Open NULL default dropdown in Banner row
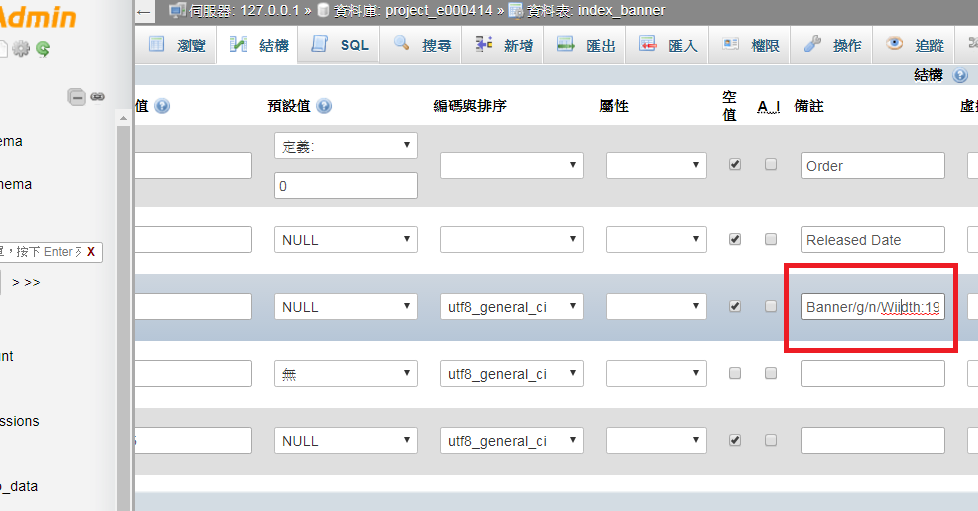 (346, 306)
